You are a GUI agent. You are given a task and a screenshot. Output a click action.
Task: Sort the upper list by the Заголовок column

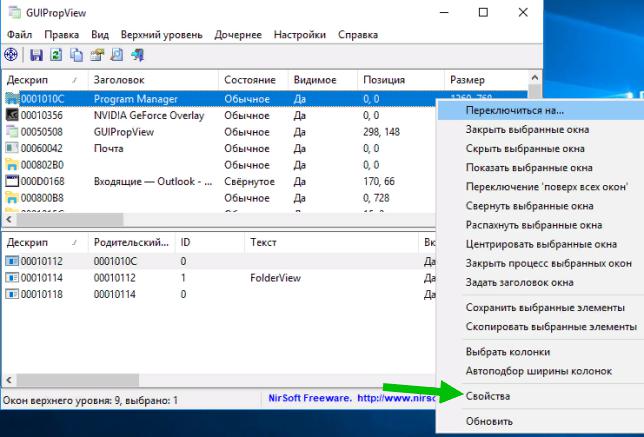pyautogui.click(x=153, y=80)
